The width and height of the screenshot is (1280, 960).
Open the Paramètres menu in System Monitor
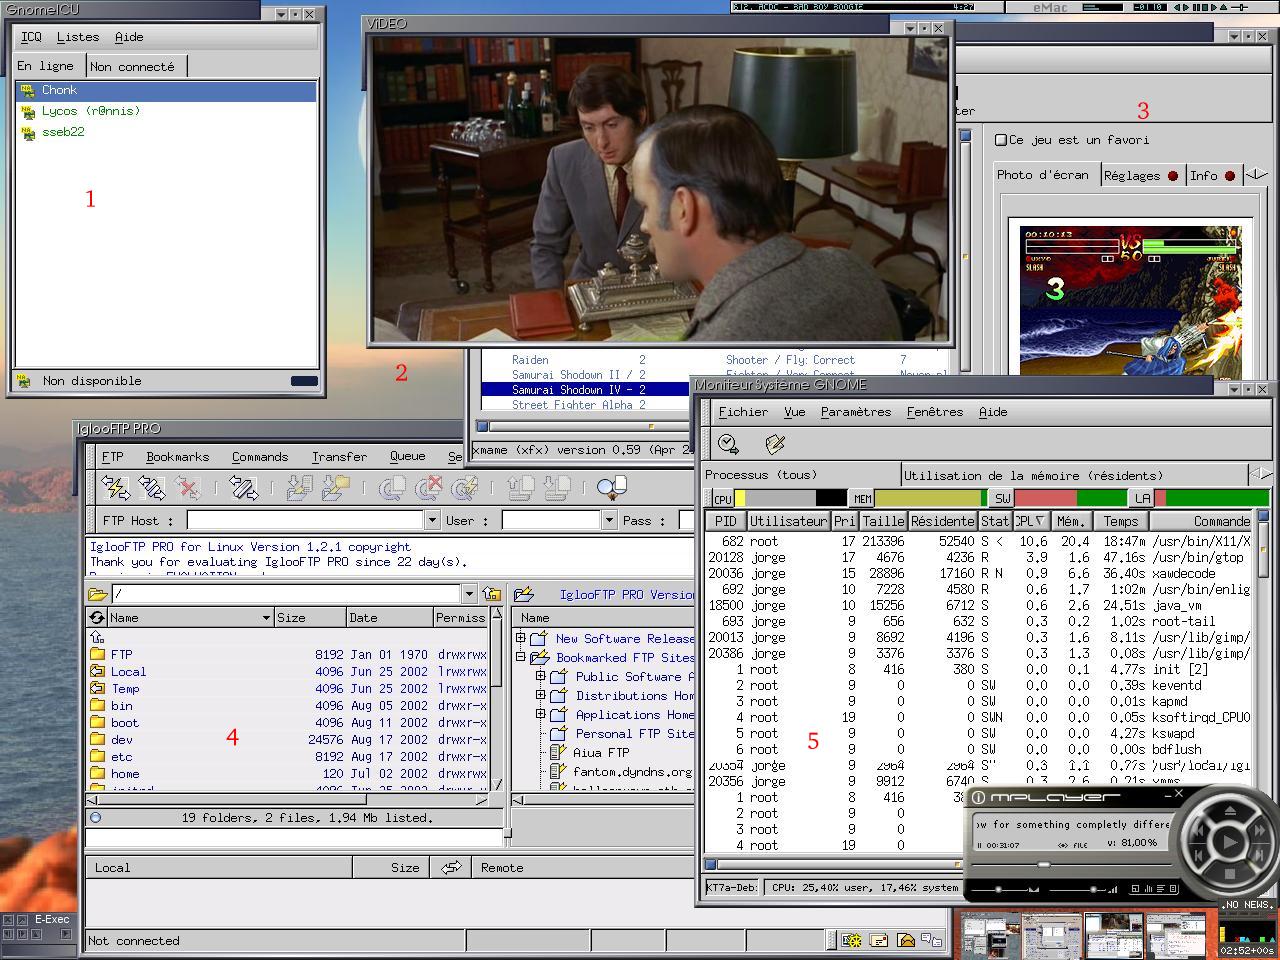point(856,412)
